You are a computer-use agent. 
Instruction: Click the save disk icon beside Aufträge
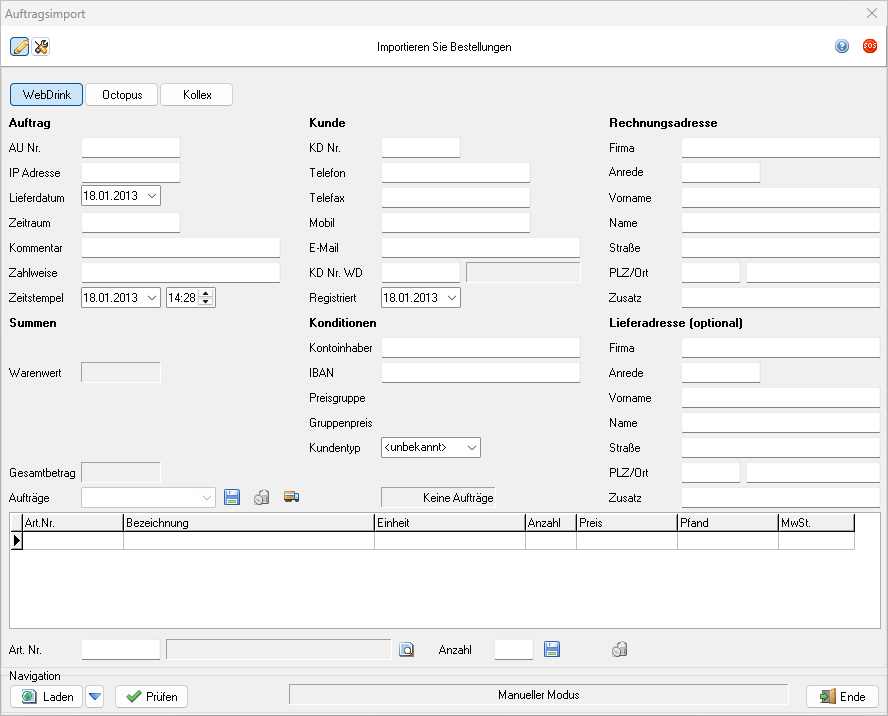[x=233, y=497]
